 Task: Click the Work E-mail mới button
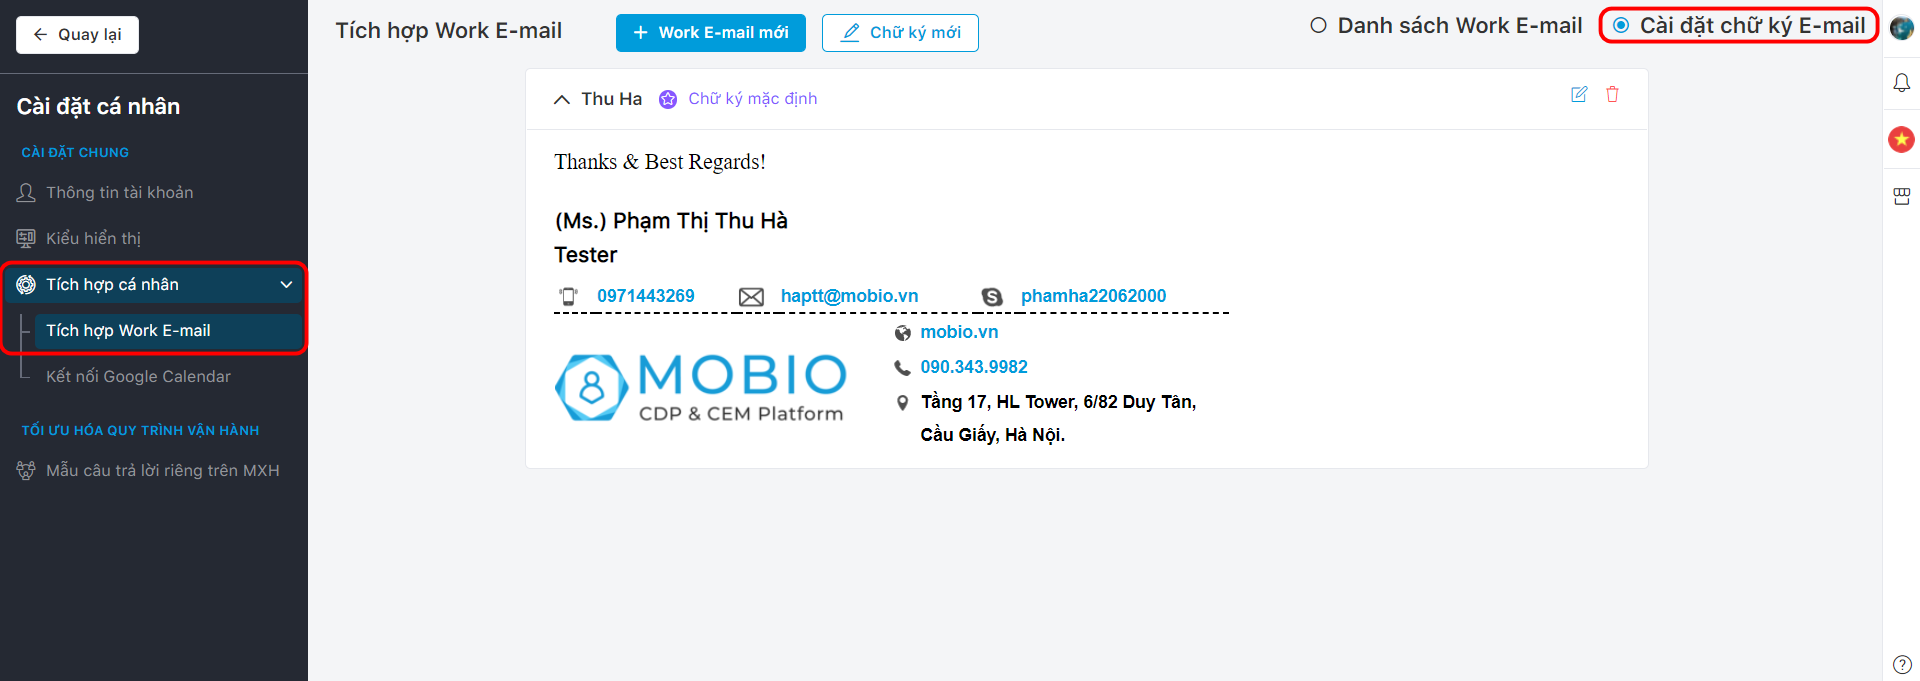[x=711, y=32]
